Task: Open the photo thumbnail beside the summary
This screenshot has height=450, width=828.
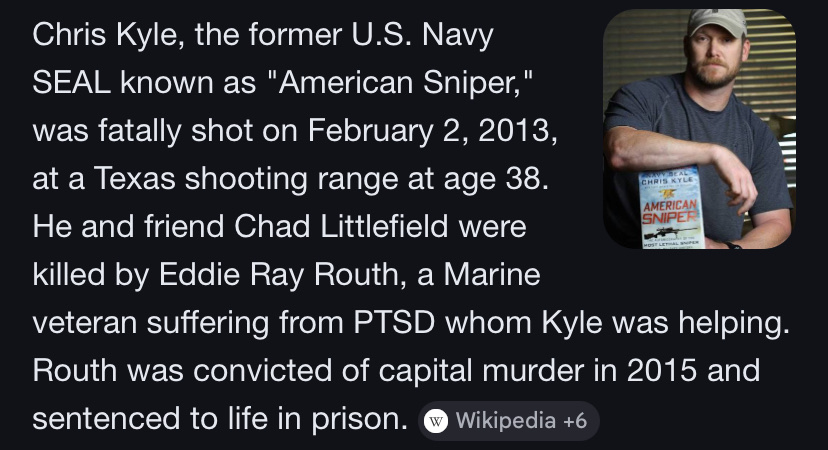Action: pos(699,128)
